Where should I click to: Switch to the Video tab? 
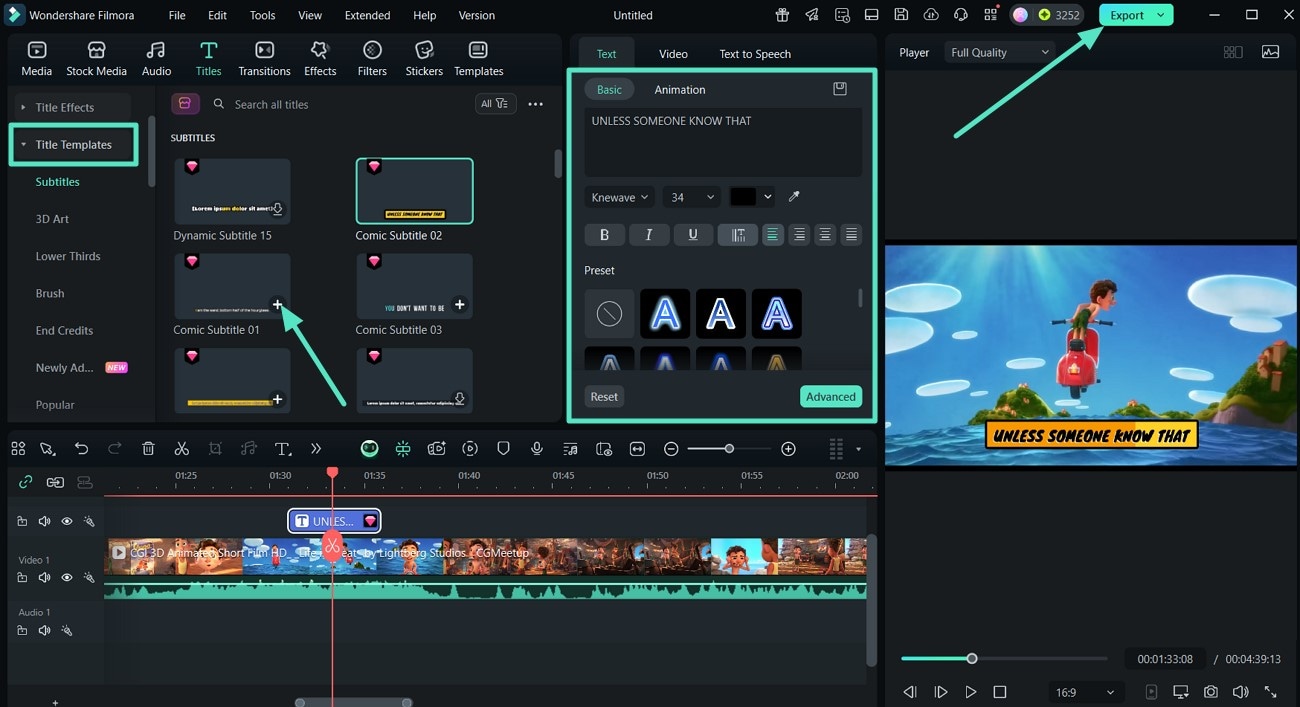[673, 54]
